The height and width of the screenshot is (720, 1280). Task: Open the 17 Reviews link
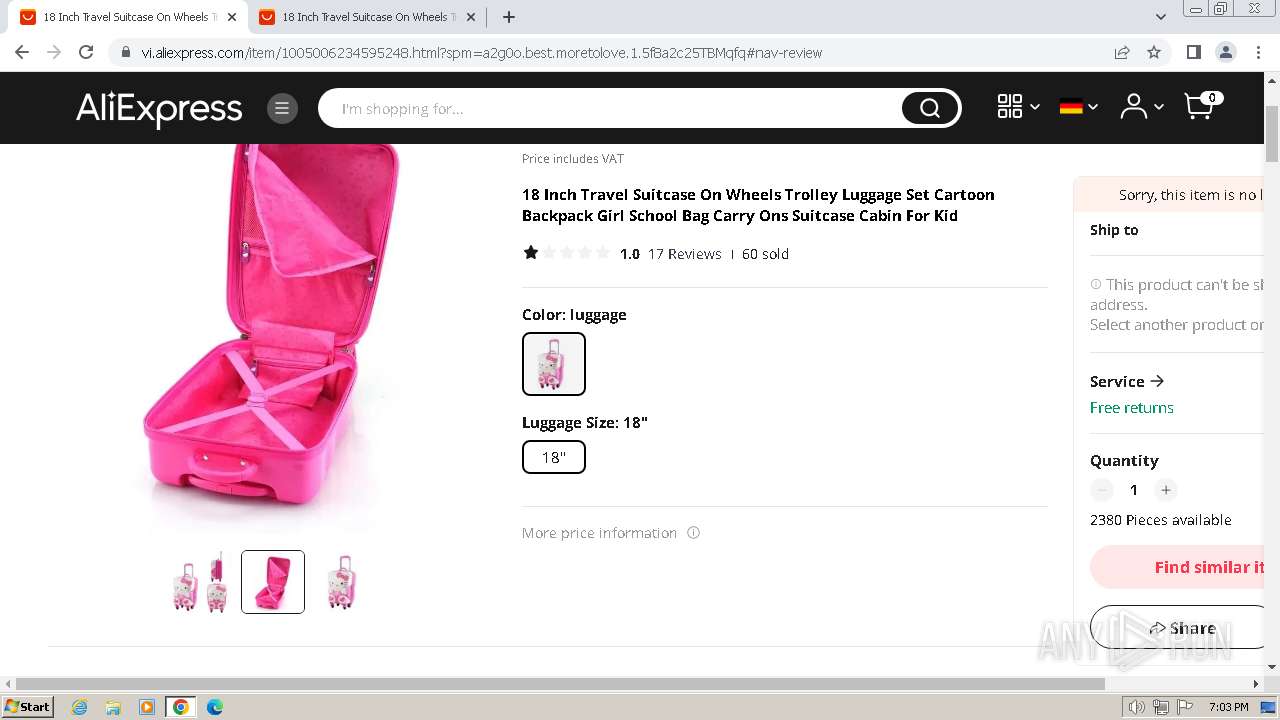point(684,254)
